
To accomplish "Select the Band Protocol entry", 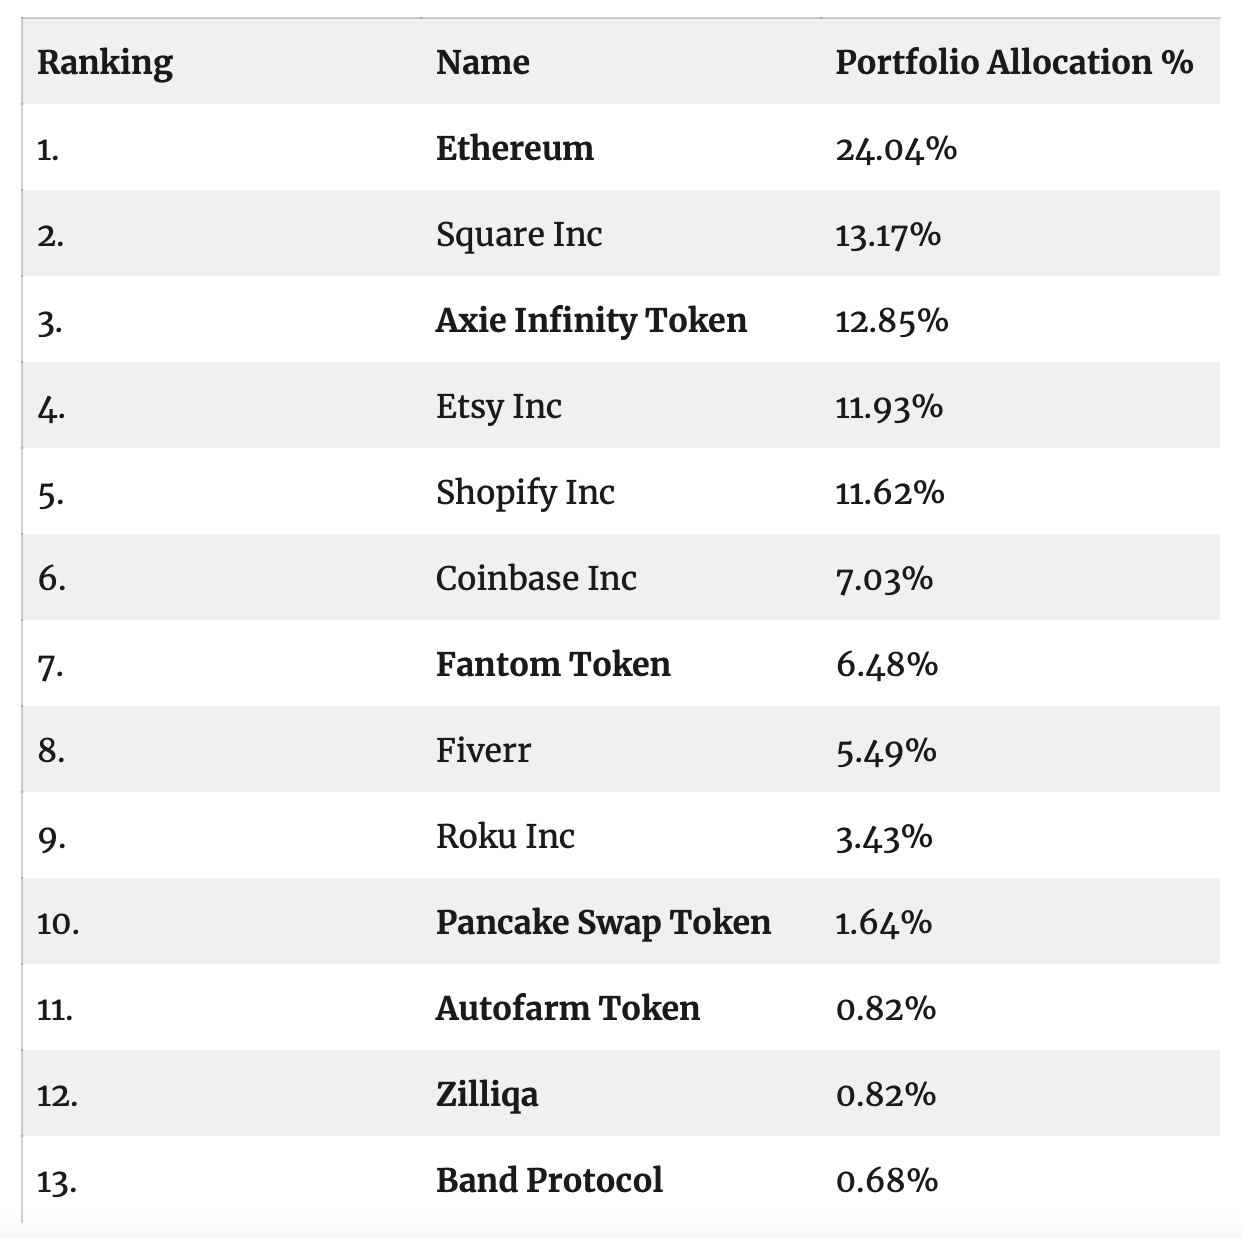I will click(x=549, y=1180).
